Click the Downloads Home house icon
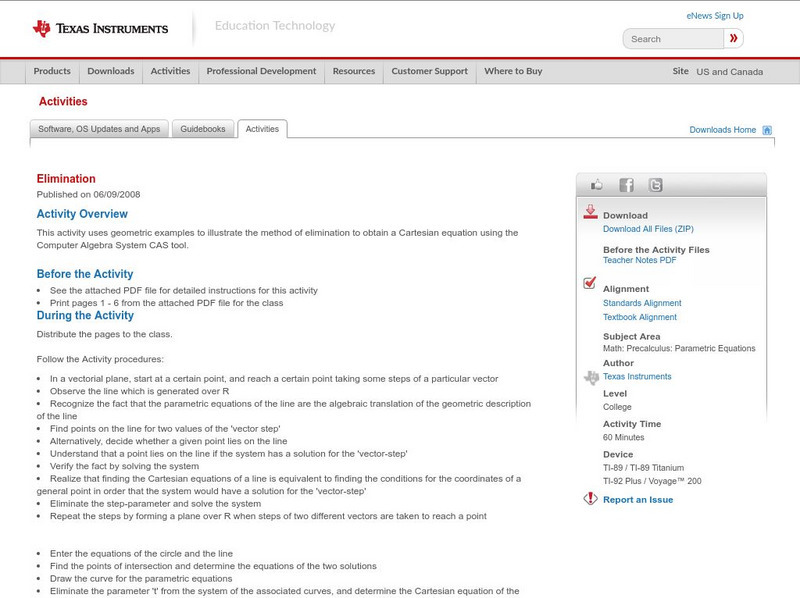 767,130
